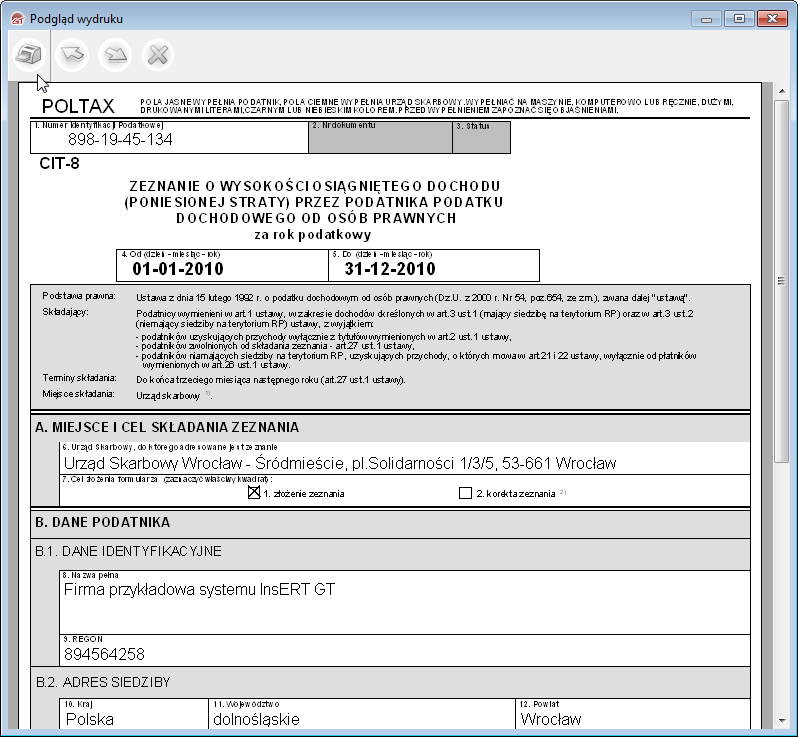Open the title bar application icon menu

coord(14,18)
